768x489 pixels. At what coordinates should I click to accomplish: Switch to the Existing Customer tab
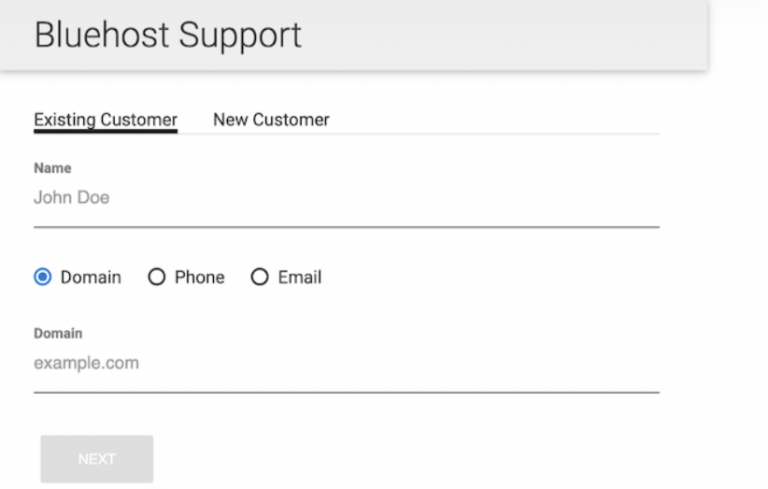click(x=105, y=119)
